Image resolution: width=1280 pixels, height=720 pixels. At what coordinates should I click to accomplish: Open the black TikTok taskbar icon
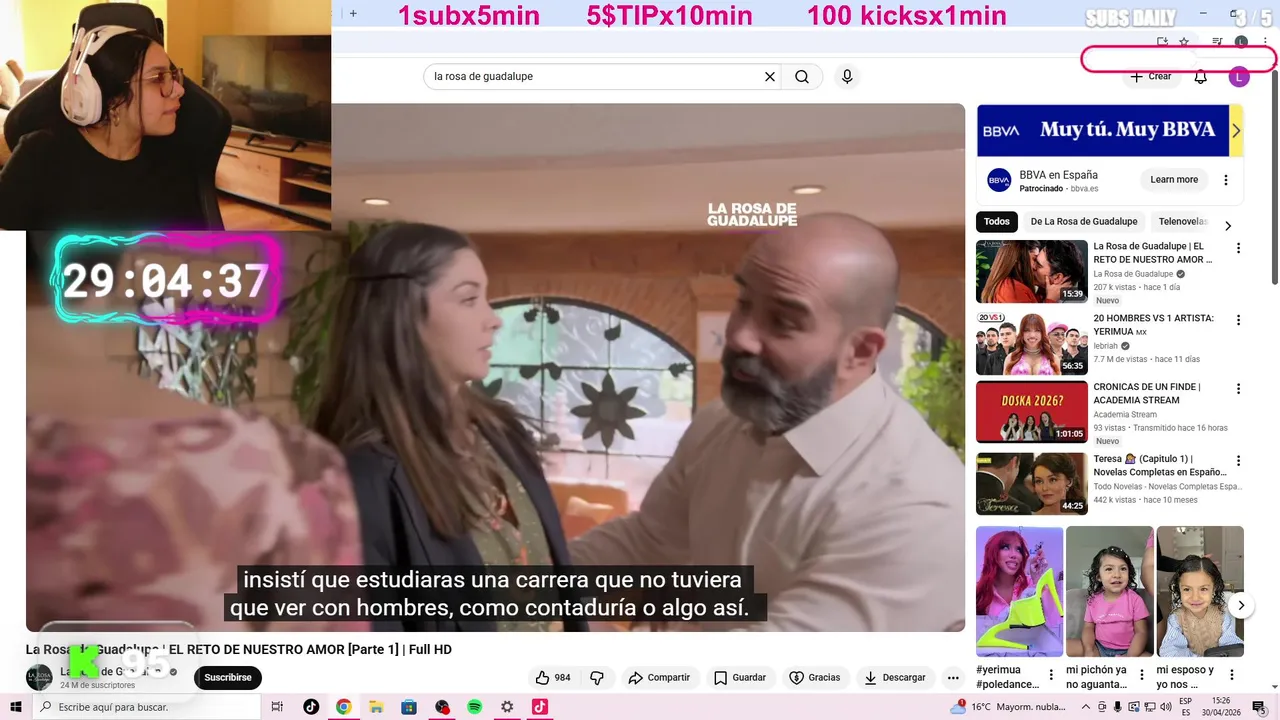(311, 707)
